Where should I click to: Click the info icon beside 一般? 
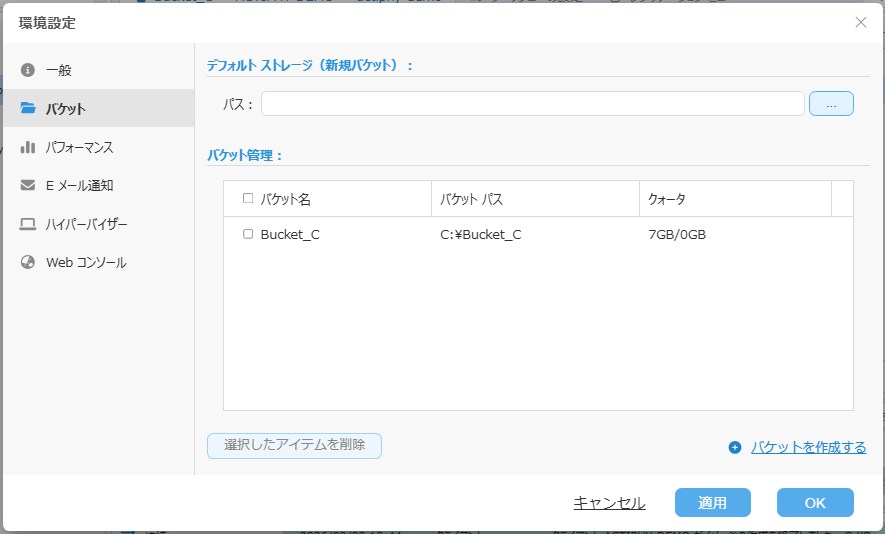28,70
